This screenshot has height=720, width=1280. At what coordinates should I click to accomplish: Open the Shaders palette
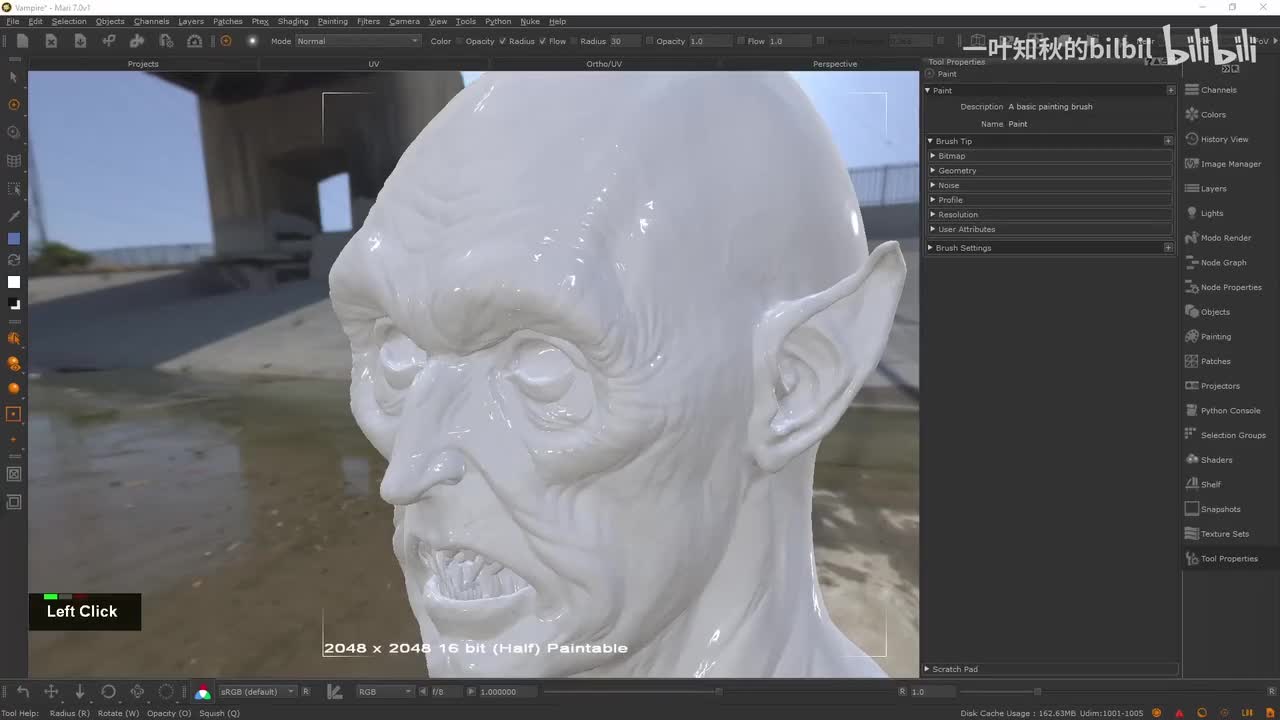(1209, 460)
